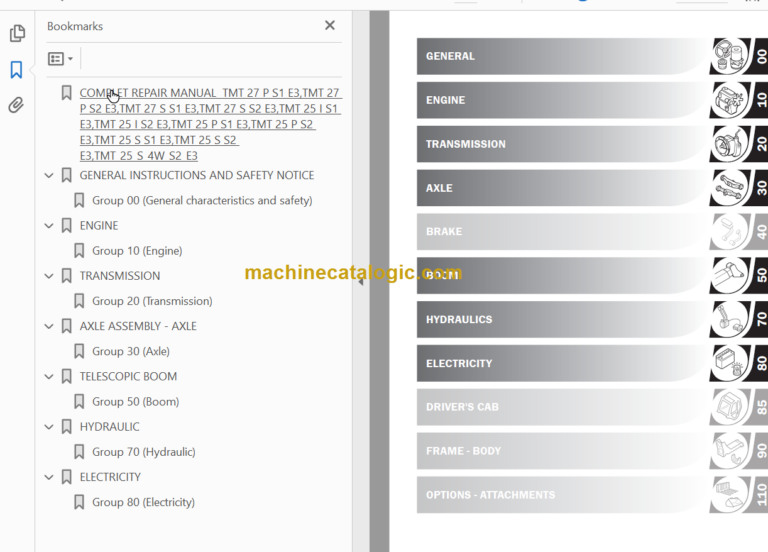The height and width of the screenshot is (552, 768).
Task: Click the attachments section 110 icon
Action: pos(730,495)
